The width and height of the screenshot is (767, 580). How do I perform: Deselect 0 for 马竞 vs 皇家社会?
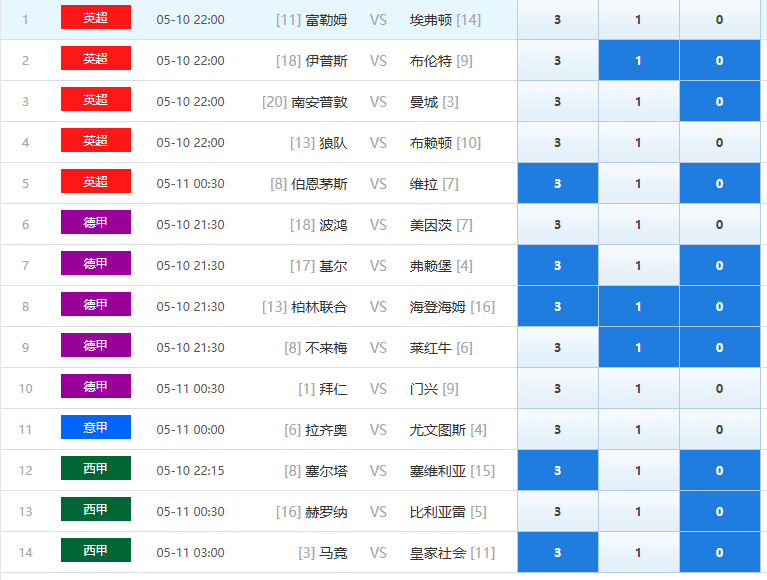click(x=720, y=553)
